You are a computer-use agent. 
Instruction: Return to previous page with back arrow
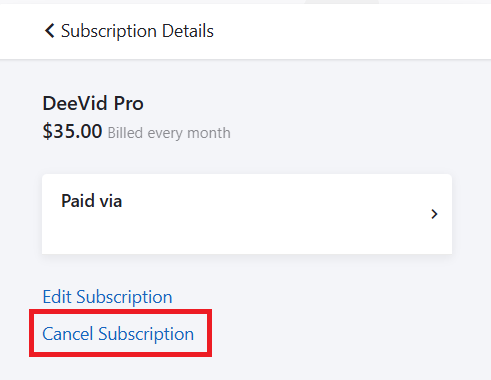tap(50, 31)
